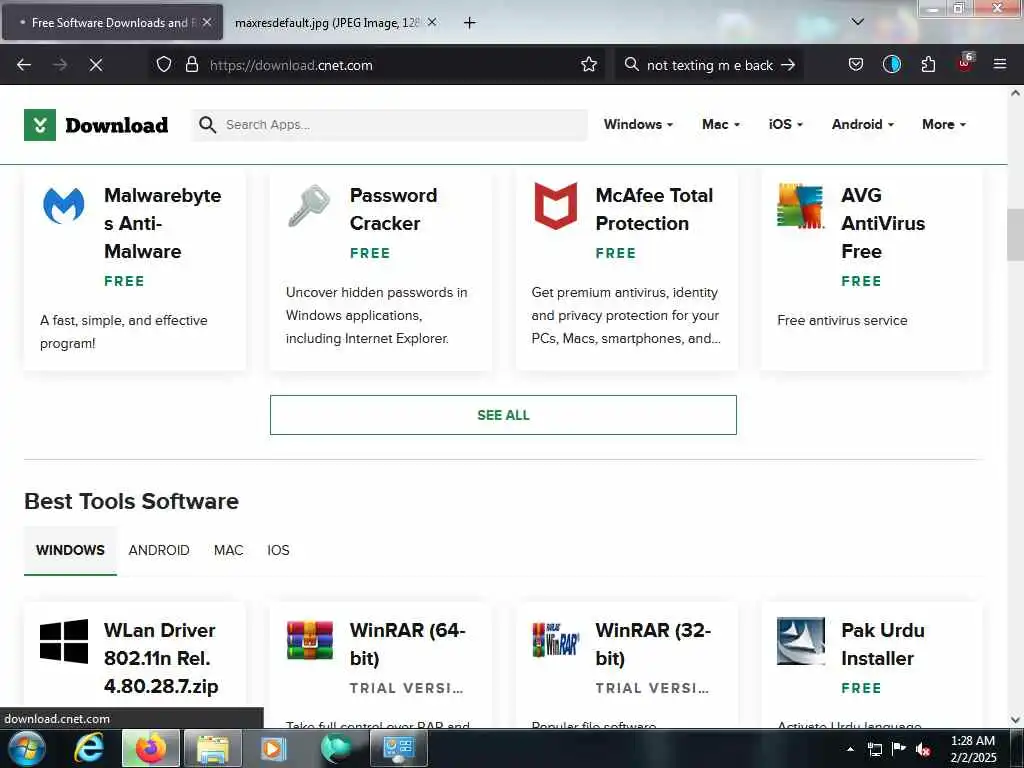Click the network tray icon
Viewport: 1024px width, 768px height.
(x=874, y=749)
